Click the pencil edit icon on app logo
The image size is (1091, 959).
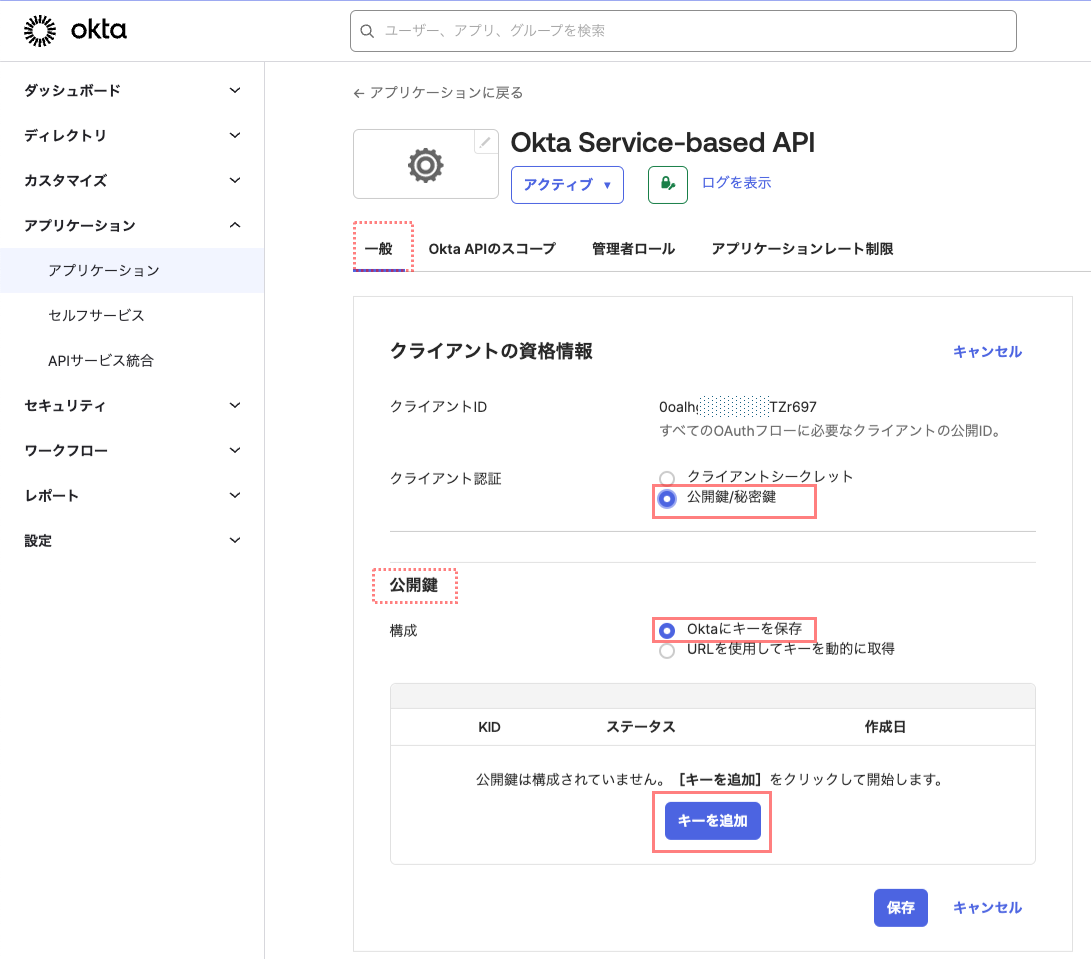[485, 142]
